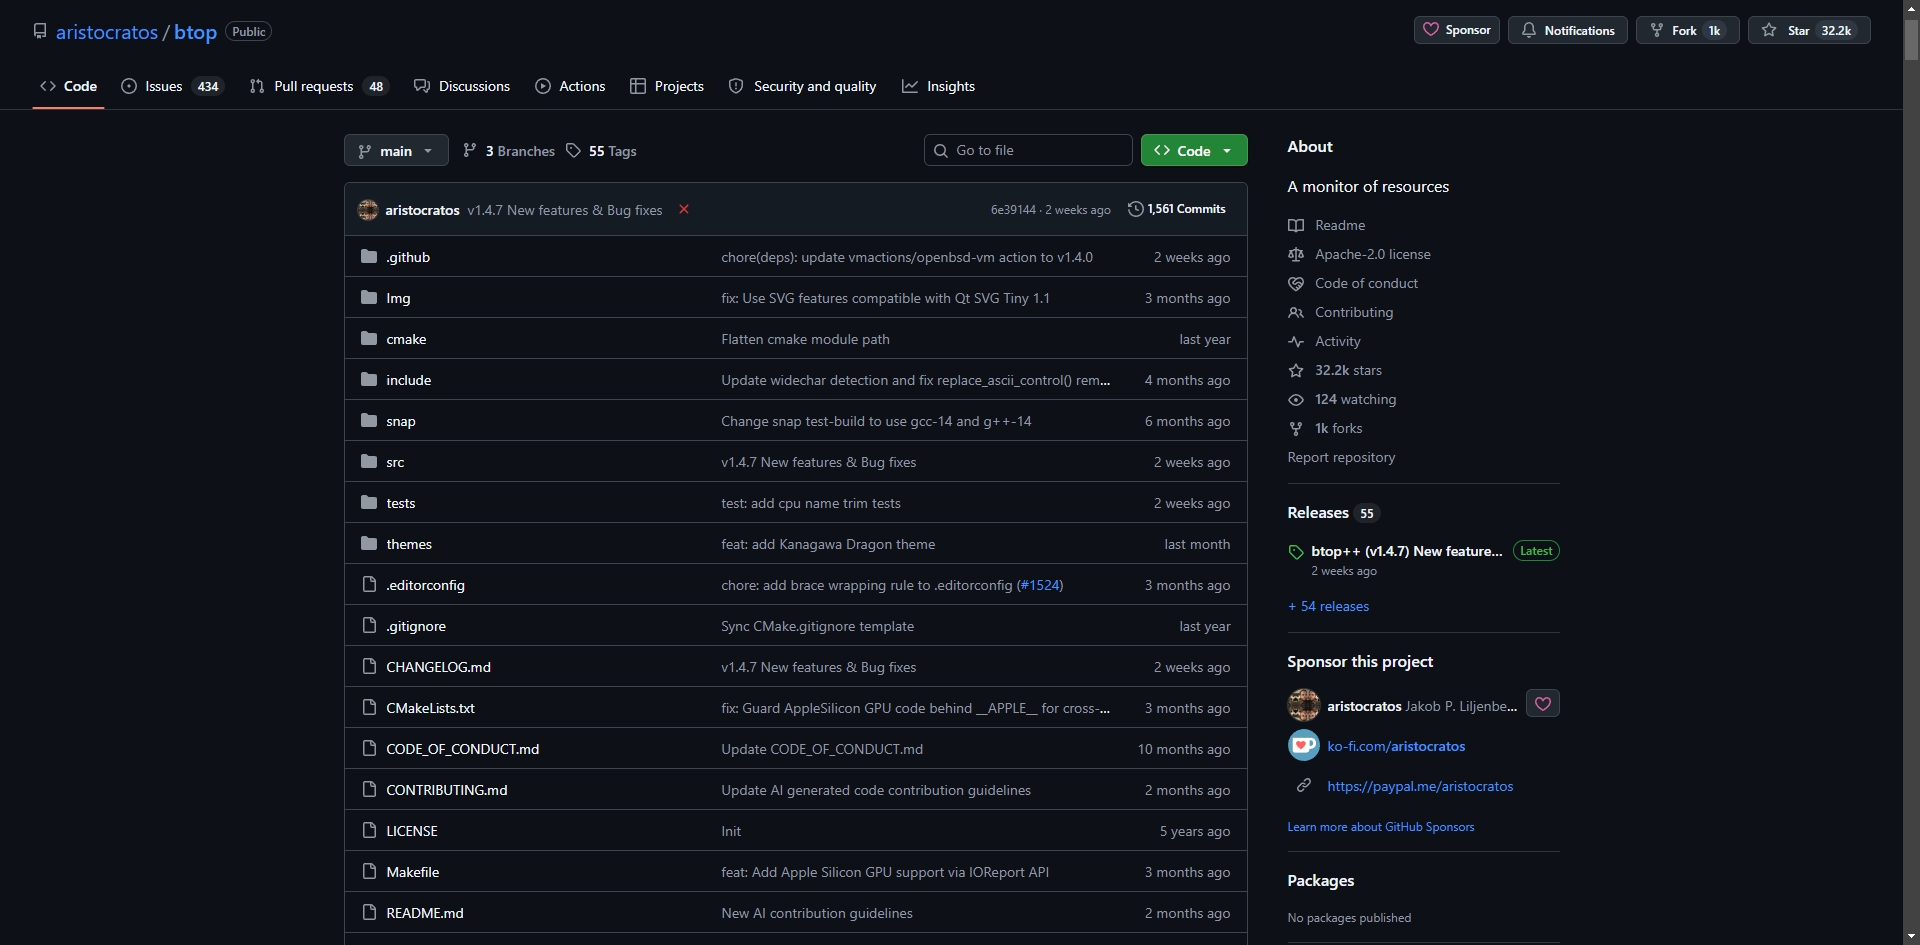Click the file icon for README.md
The image size is (1920, 945).
point(369,913)
